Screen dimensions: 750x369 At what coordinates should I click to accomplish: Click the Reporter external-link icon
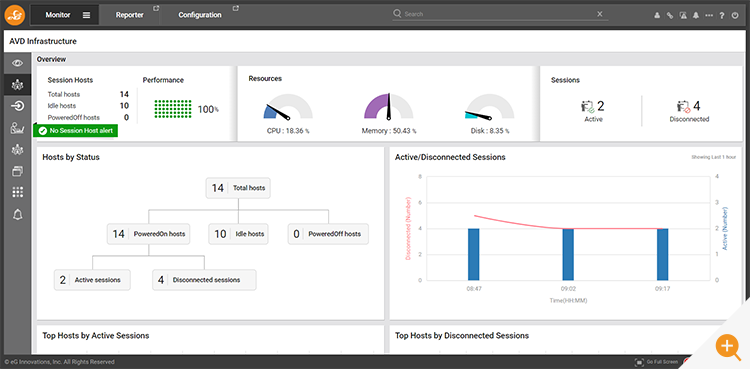pyautogui.click(x=155, y=8)
